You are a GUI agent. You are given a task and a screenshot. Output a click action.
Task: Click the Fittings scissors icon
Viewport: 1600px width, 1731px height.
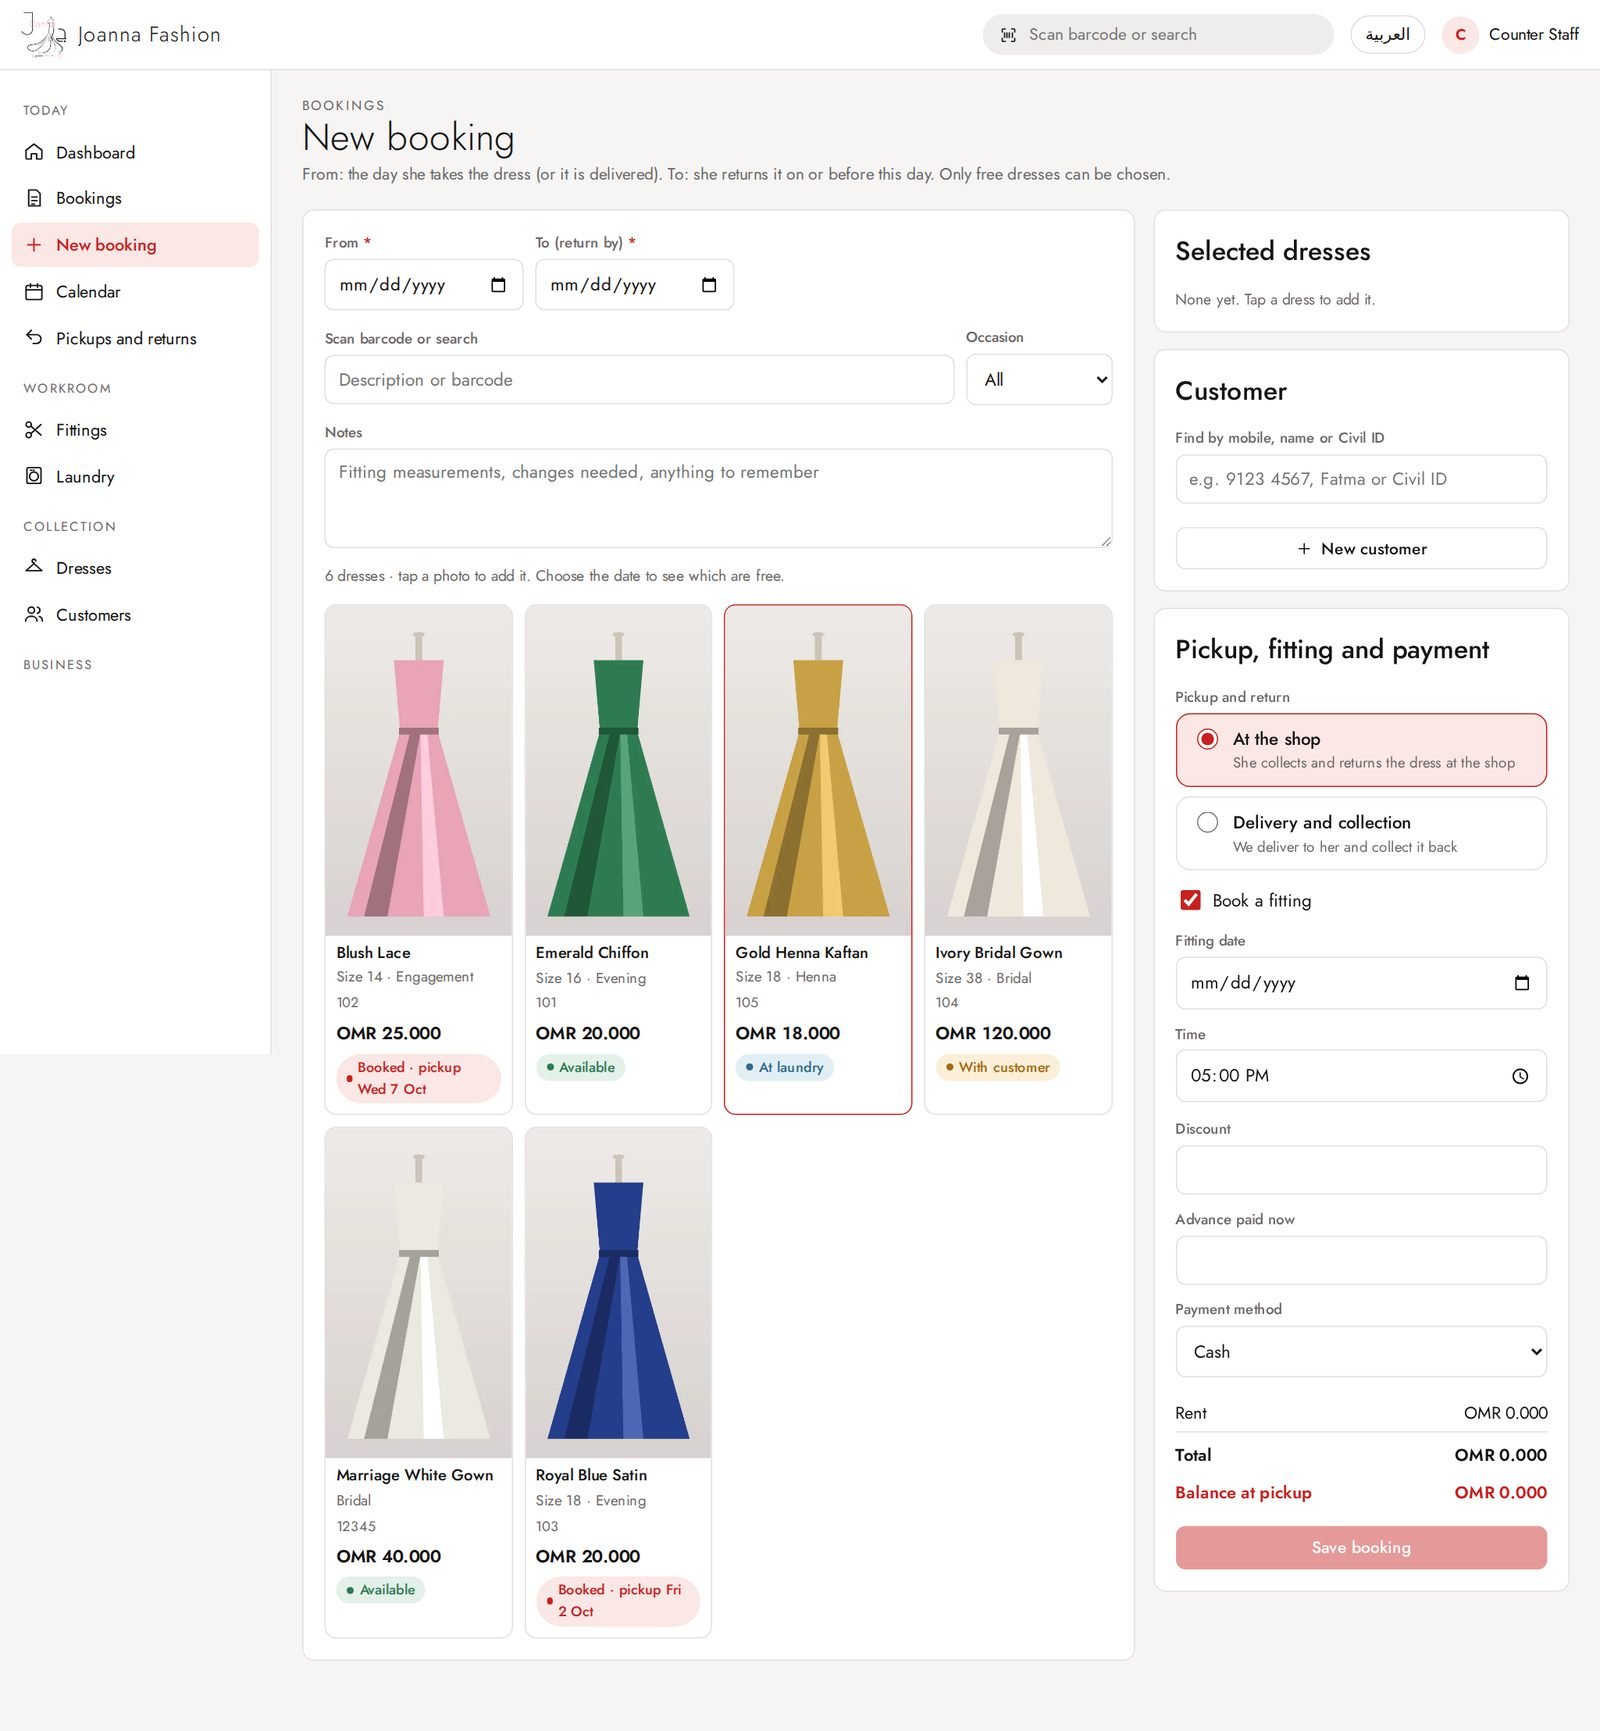(x=34, y=430)
